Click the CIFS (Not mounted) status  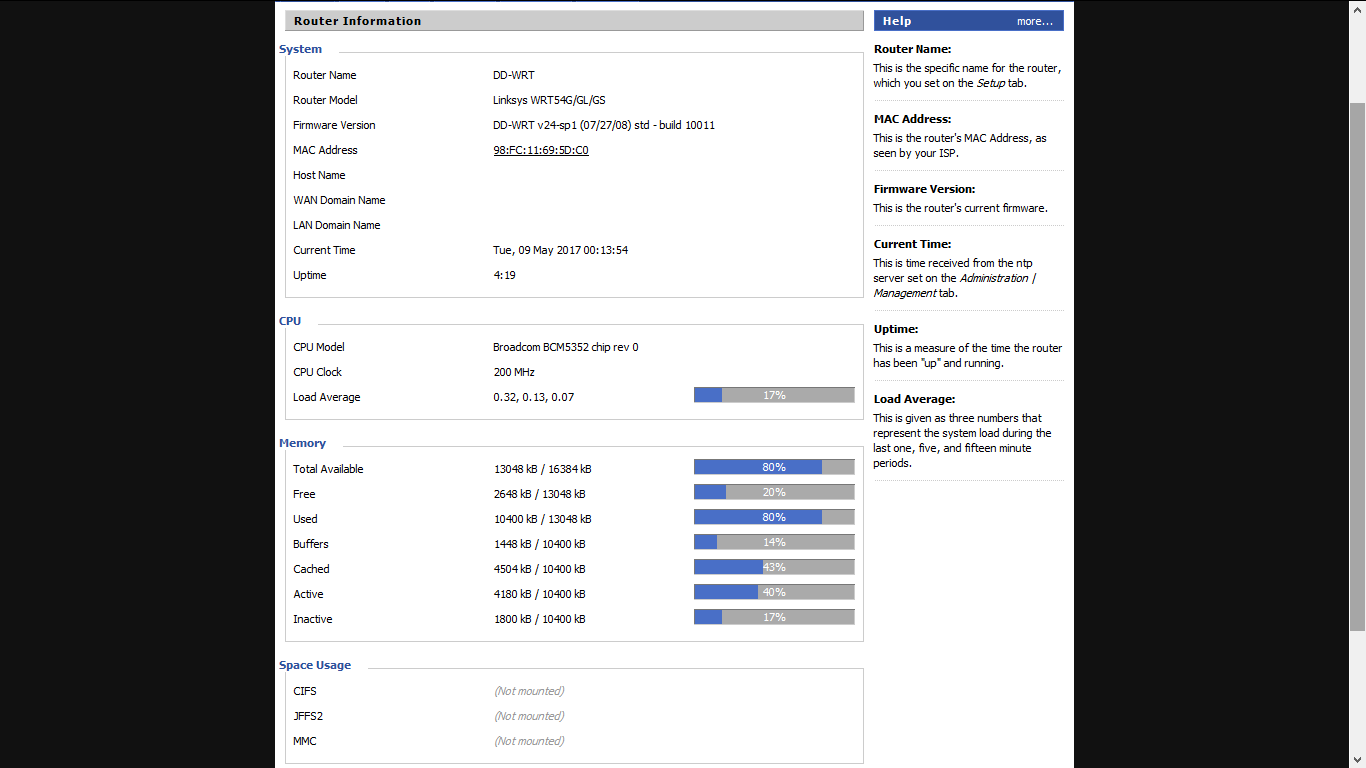pos(529,691)
